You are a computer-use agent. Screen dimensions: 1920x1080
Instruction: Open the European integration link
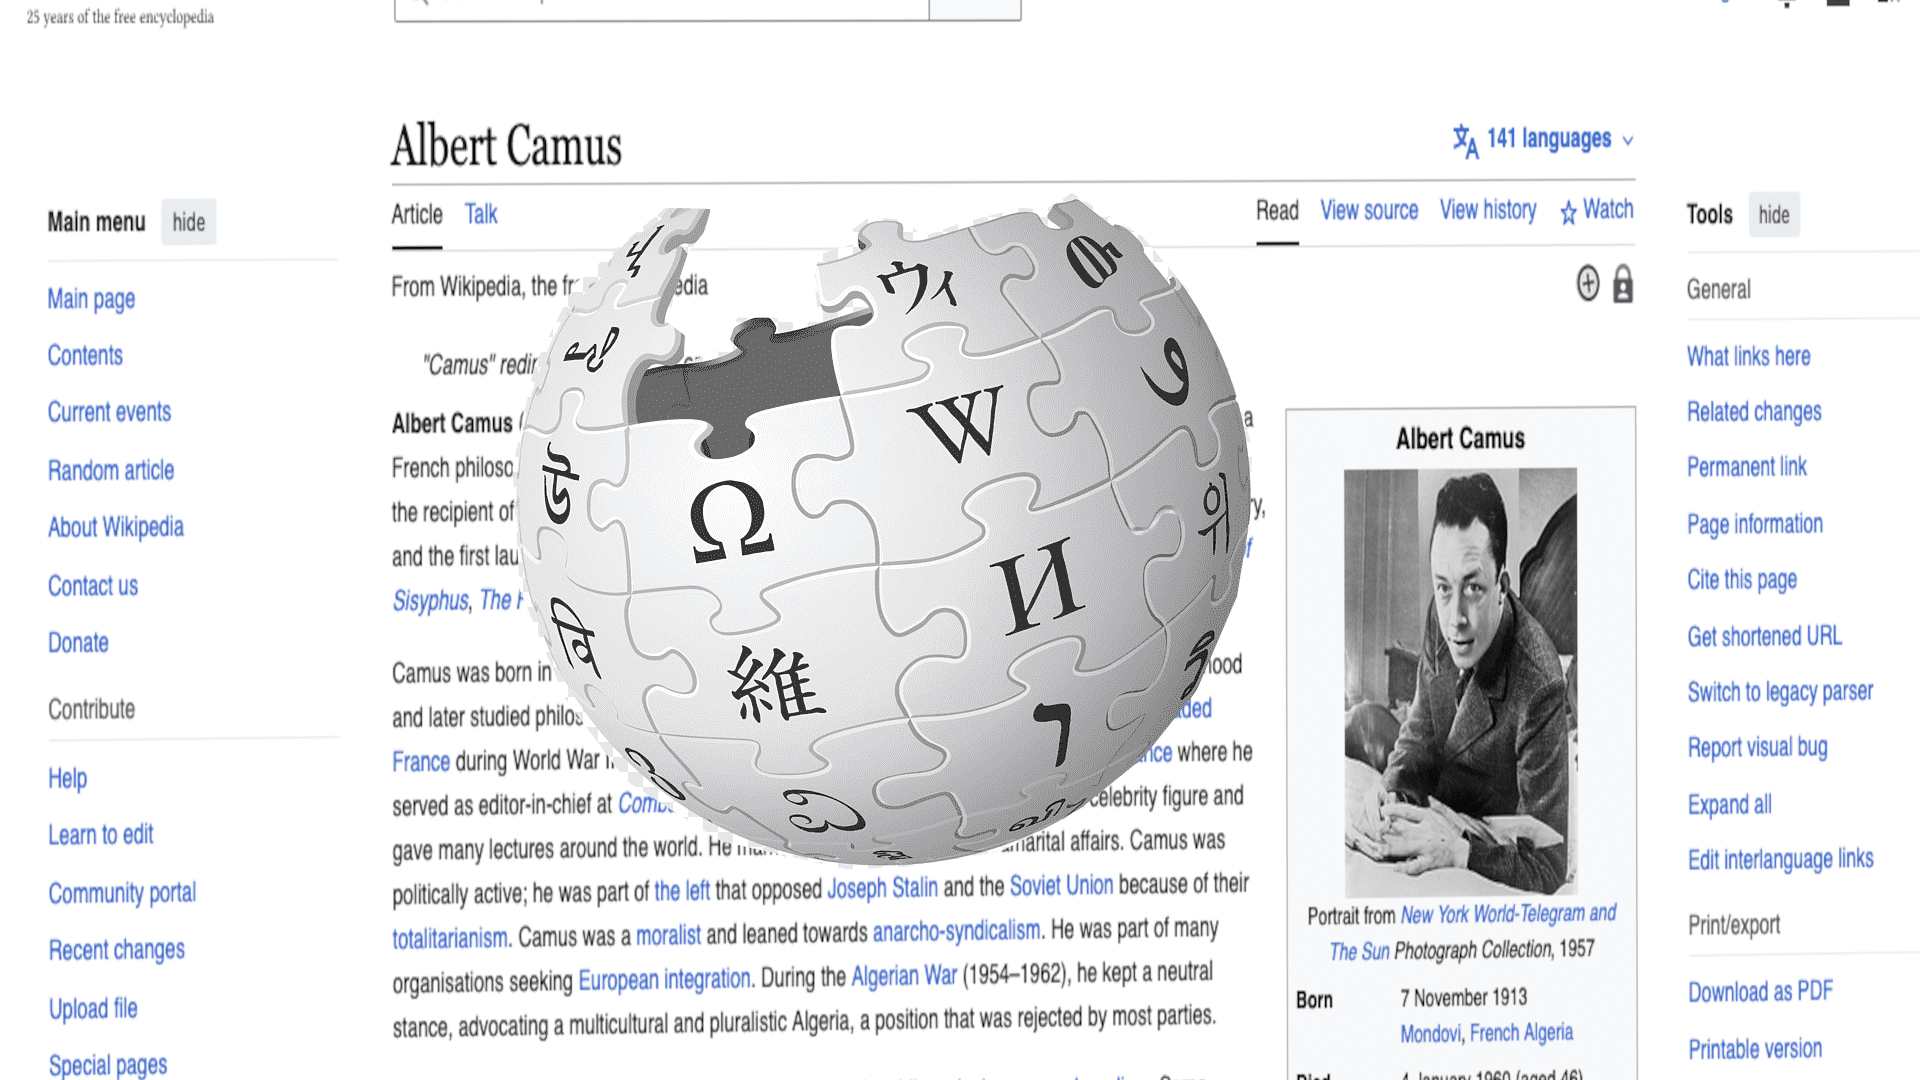(x=664, y=980)
